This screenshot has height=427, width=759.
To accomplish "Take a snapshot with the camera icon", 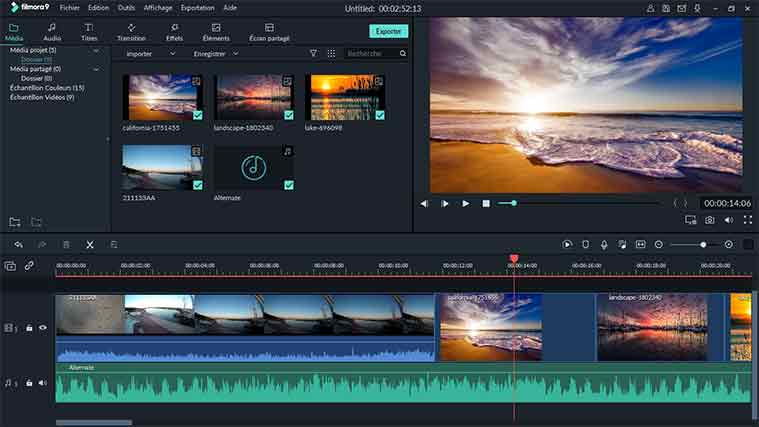I will click(x=709, y=220).
